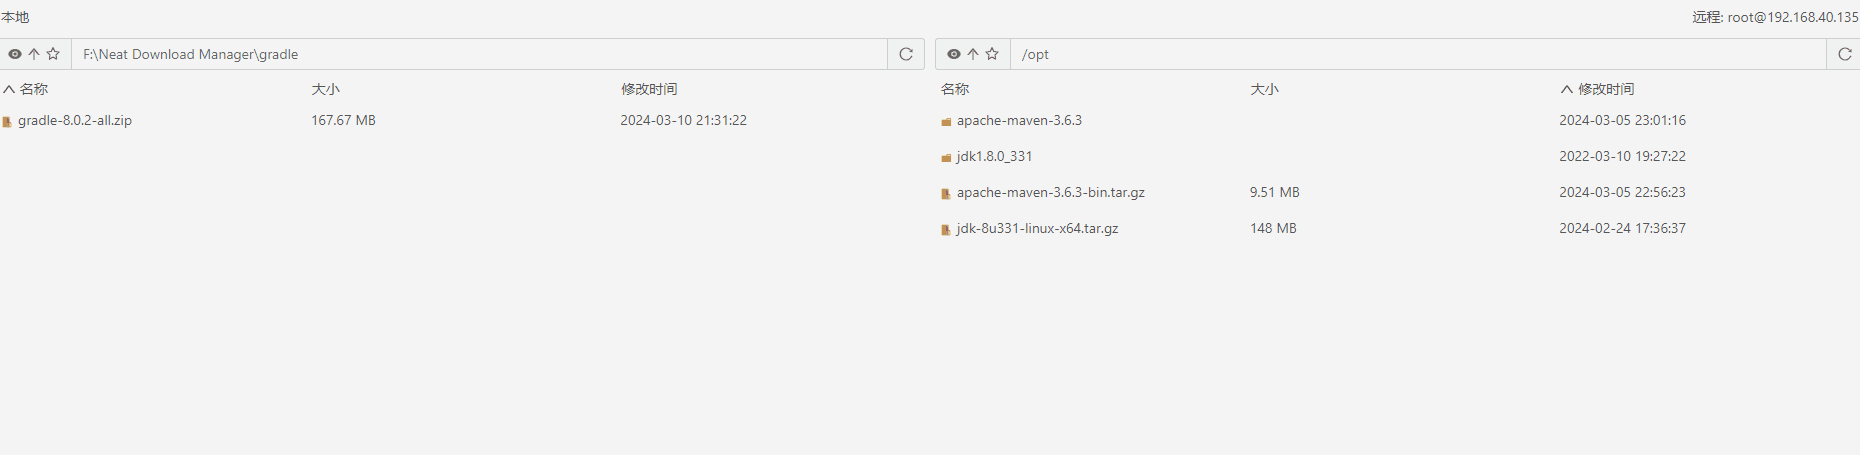The height and width of the screenshot is (455, 1860).
Task: Click the local path address field
Action: (480, 54)
